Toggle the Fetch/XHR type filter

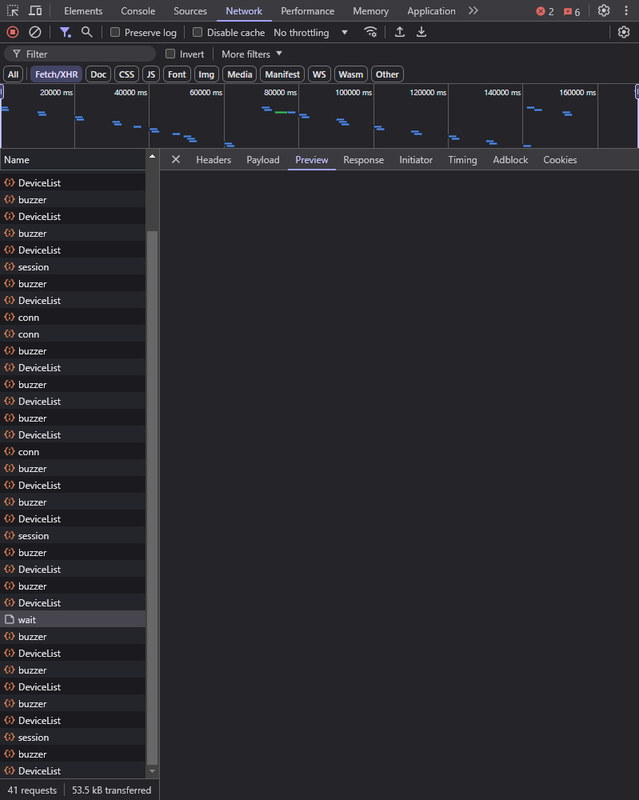coord(56,74)
